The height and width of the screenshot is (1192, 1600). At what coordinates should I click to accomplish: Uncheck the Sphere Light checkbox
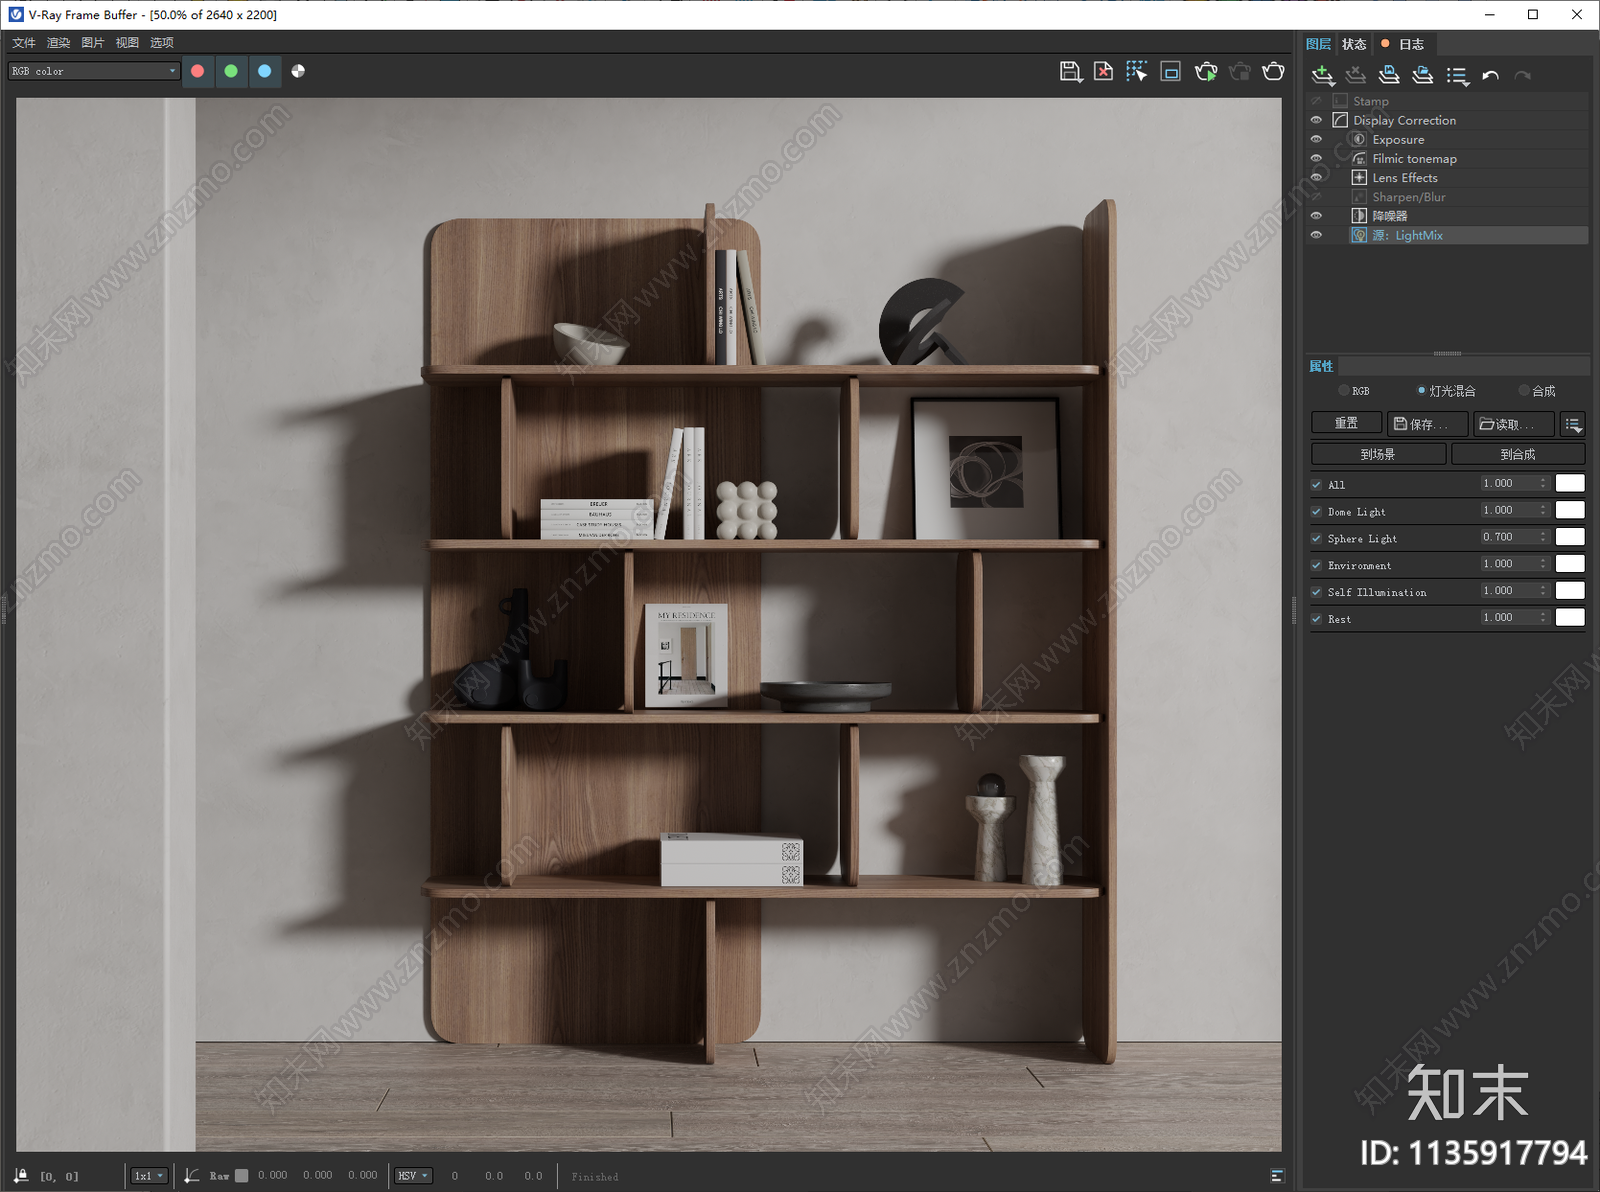(1316, 539)
